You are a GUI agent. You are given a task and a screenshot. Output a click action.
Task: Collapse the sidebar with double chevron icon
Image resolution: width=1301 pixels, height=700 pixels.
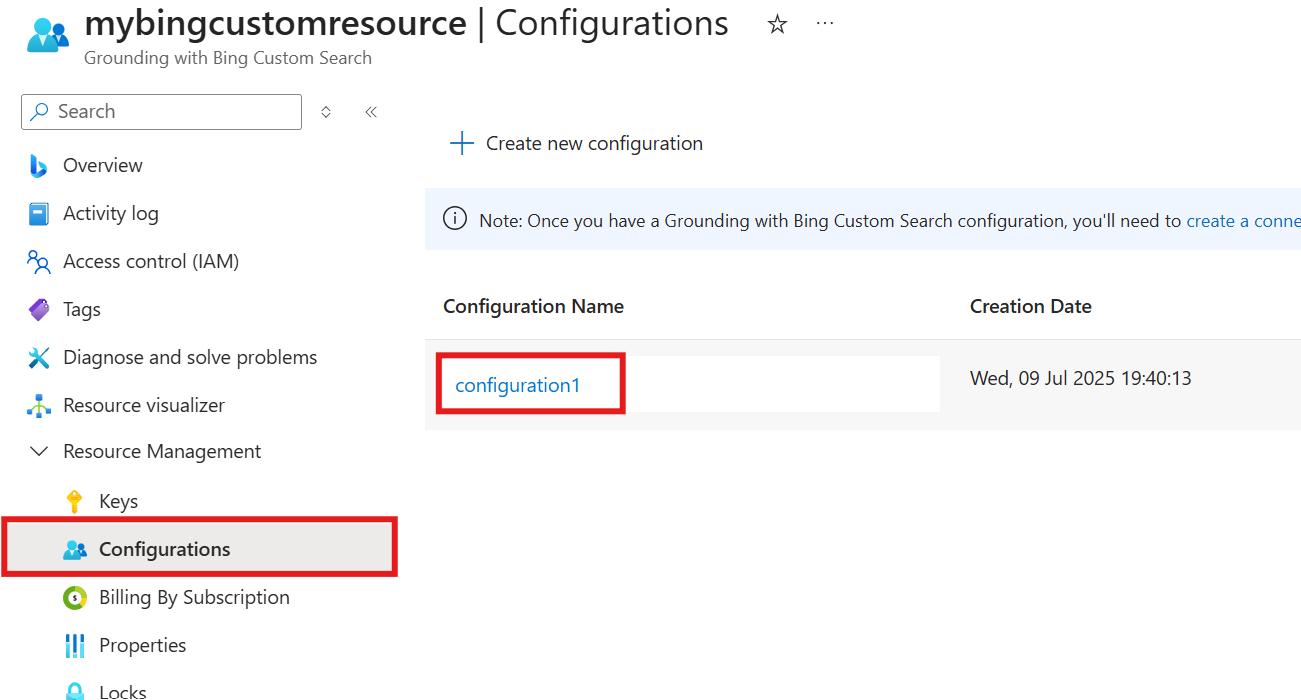pos(371,112)
